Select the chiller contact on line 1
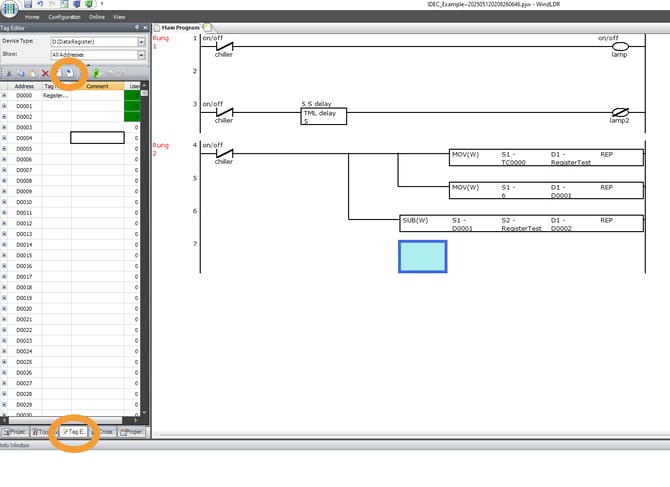Image resolution: width=670 pixels, height=487 pixels. pos(224,46)
